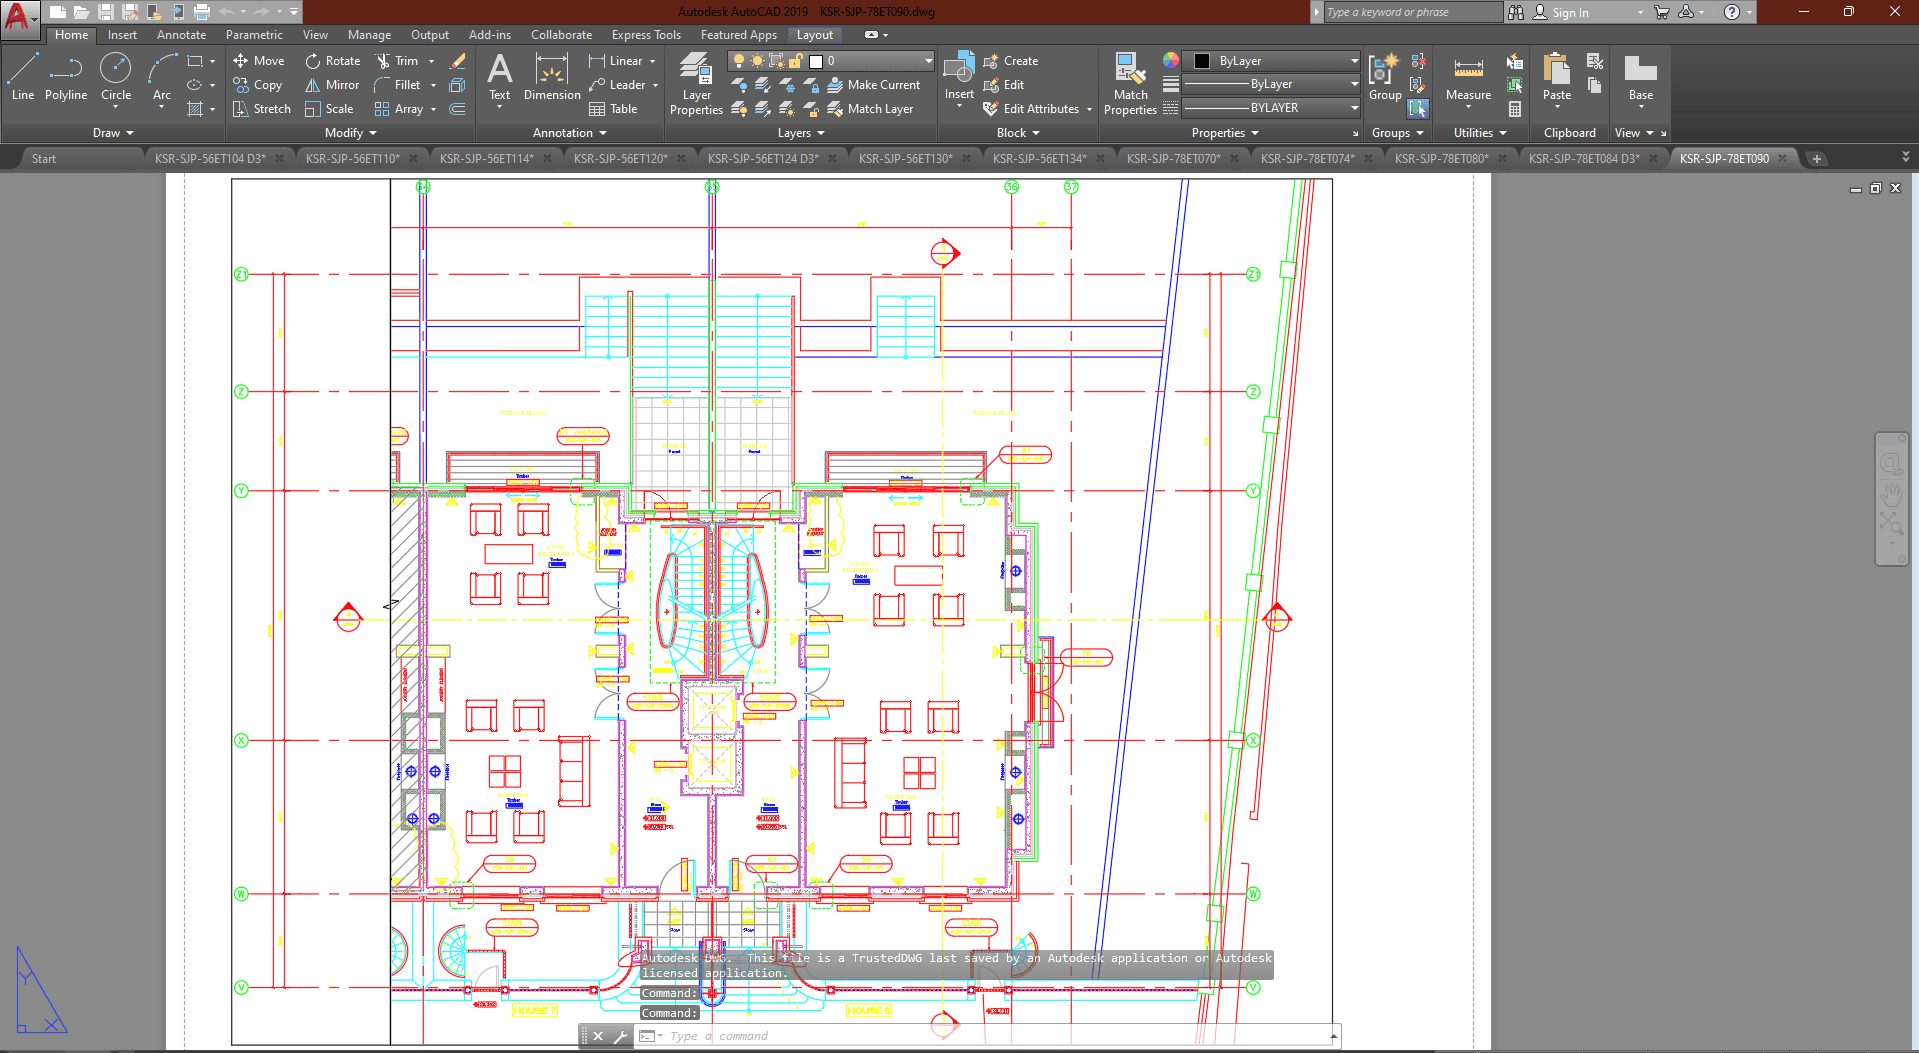Switch to the Annotate ribbon tab
This screenshot has width=1919, height=1053.
click(x=181, y=35)
